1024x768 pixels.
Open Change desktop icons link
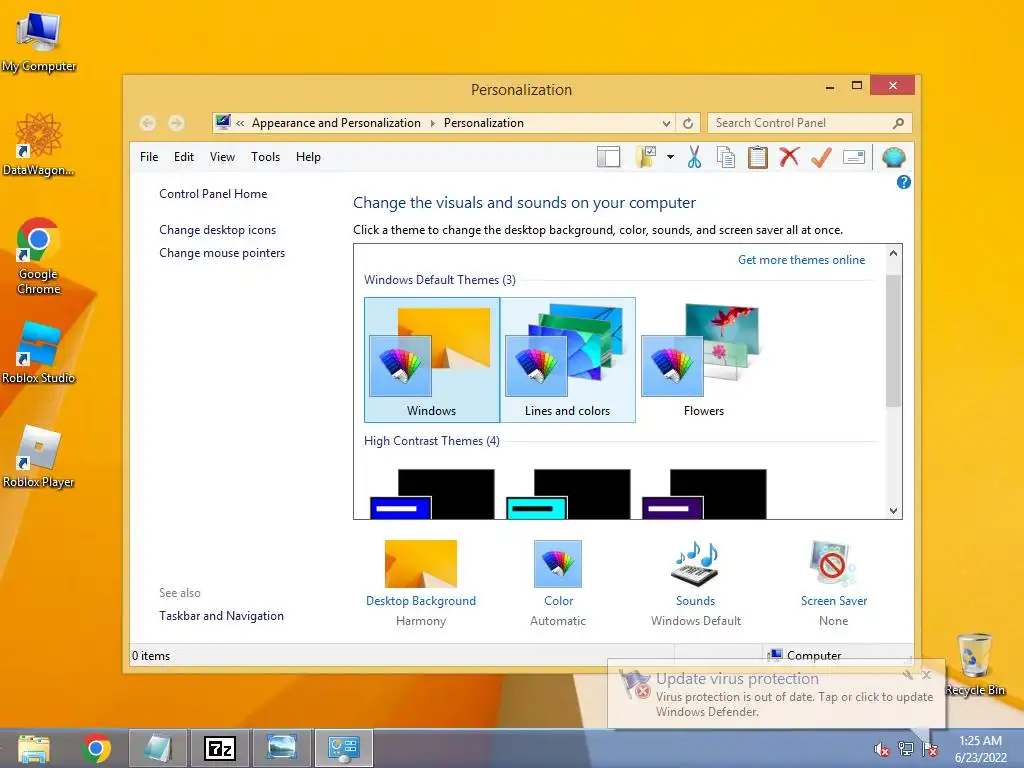click(x=217, y=230)
